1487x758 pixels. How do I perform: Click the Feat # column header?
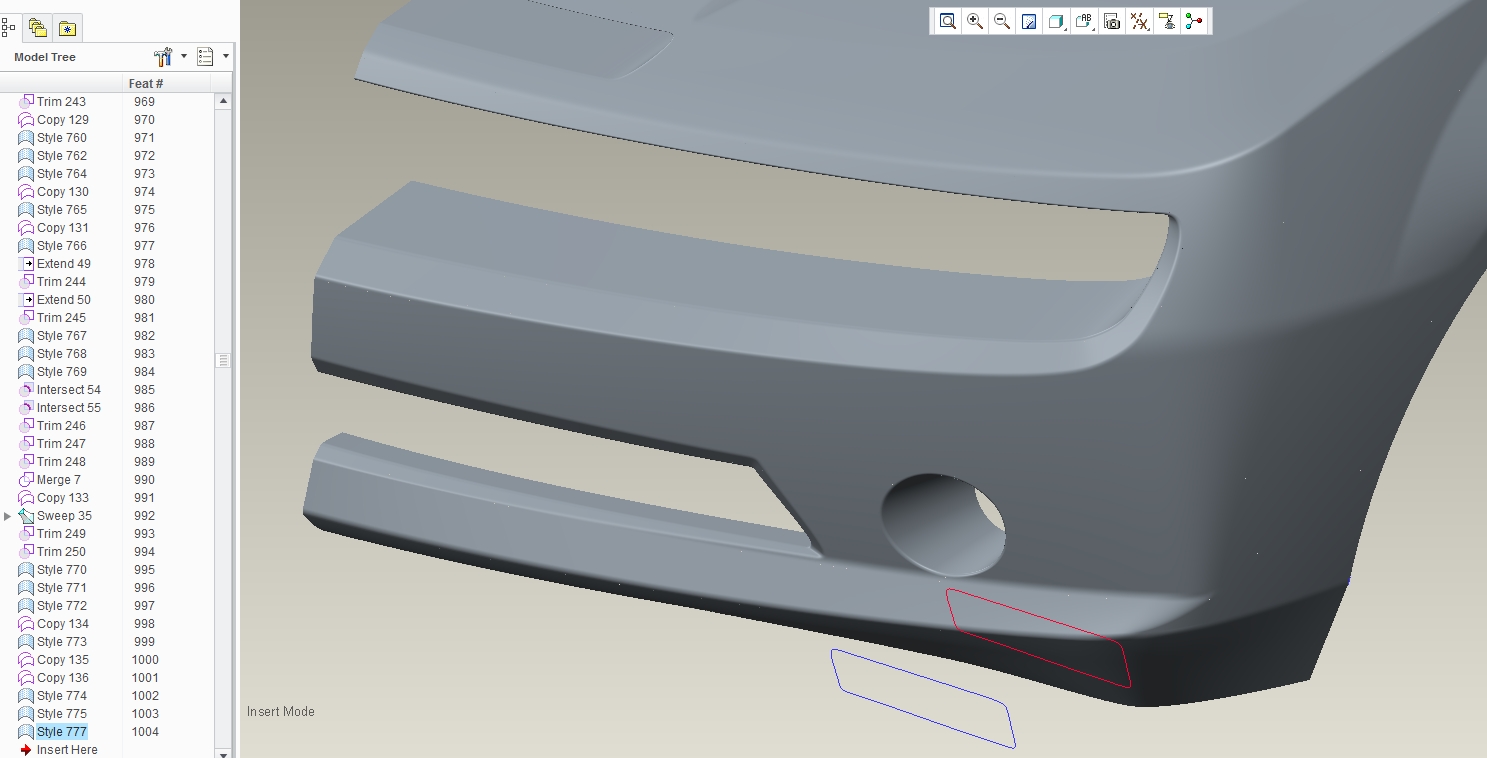click(x=146, y=84)
